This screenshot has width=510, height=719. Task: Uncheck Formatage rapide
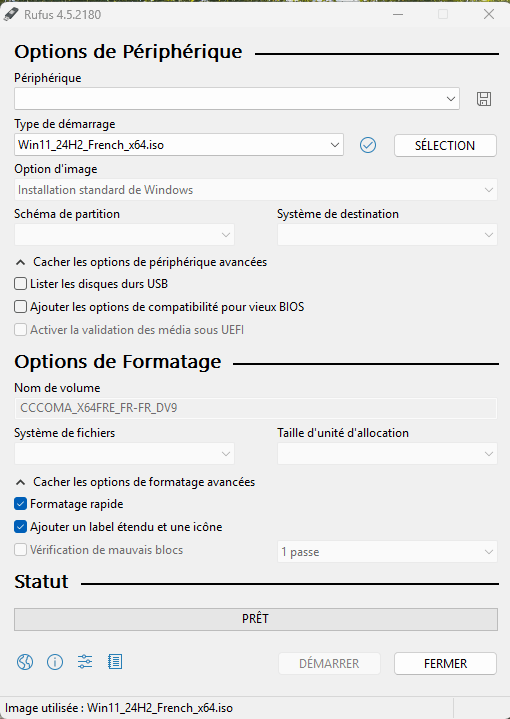[20, 504]
